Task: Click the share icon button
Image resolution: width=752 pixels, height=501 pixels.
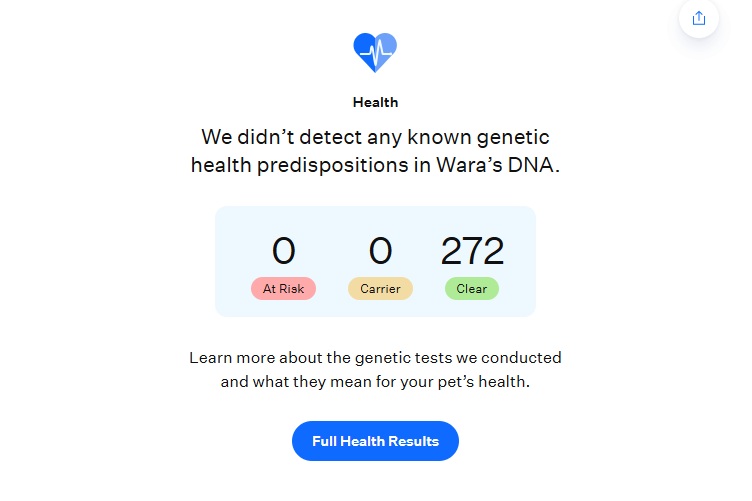Action: (698, 18)
